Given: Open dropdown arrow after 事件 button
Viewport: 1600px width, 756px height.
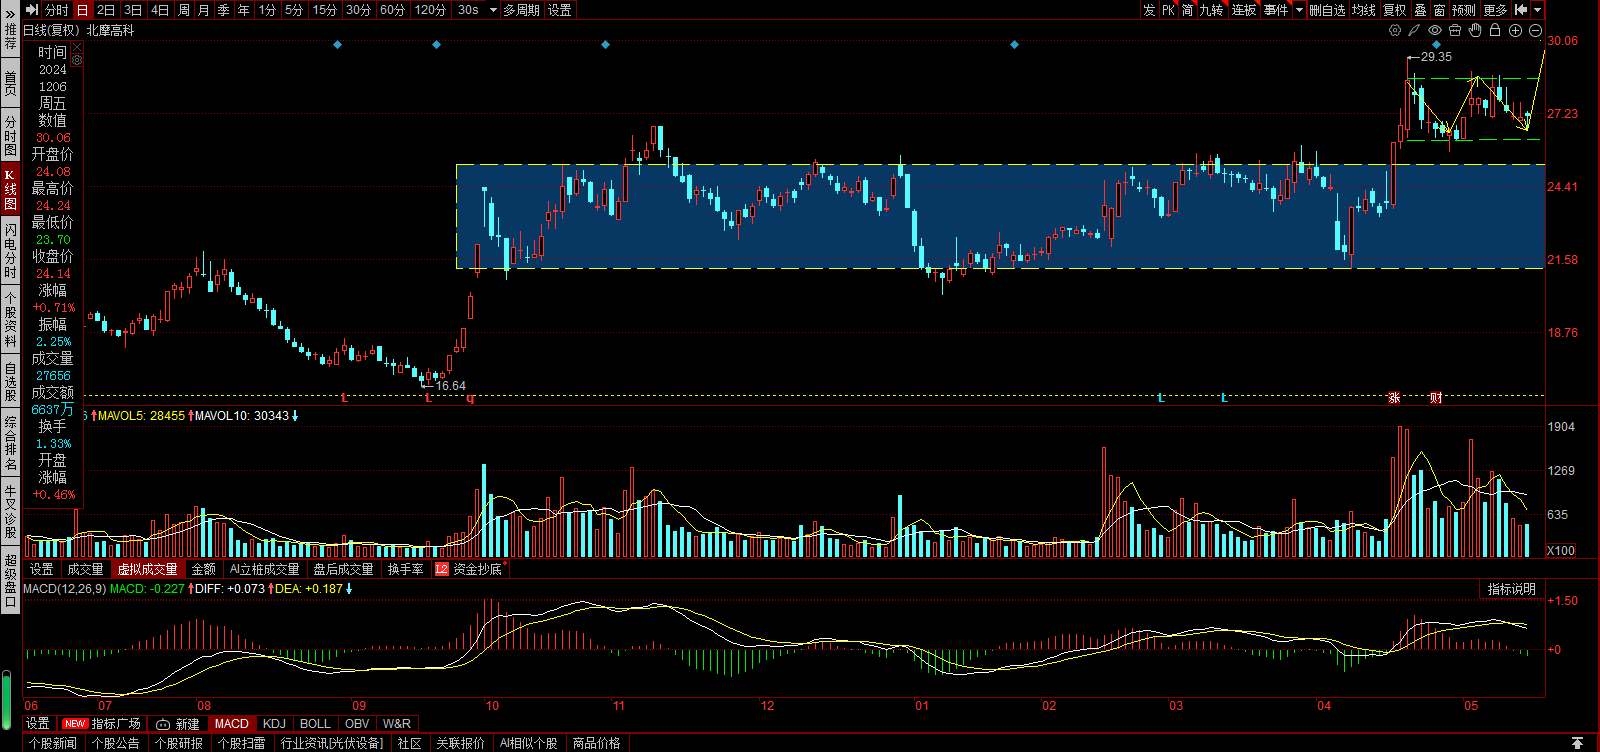Looking at the screenshot, I should tap(1299, 9).
